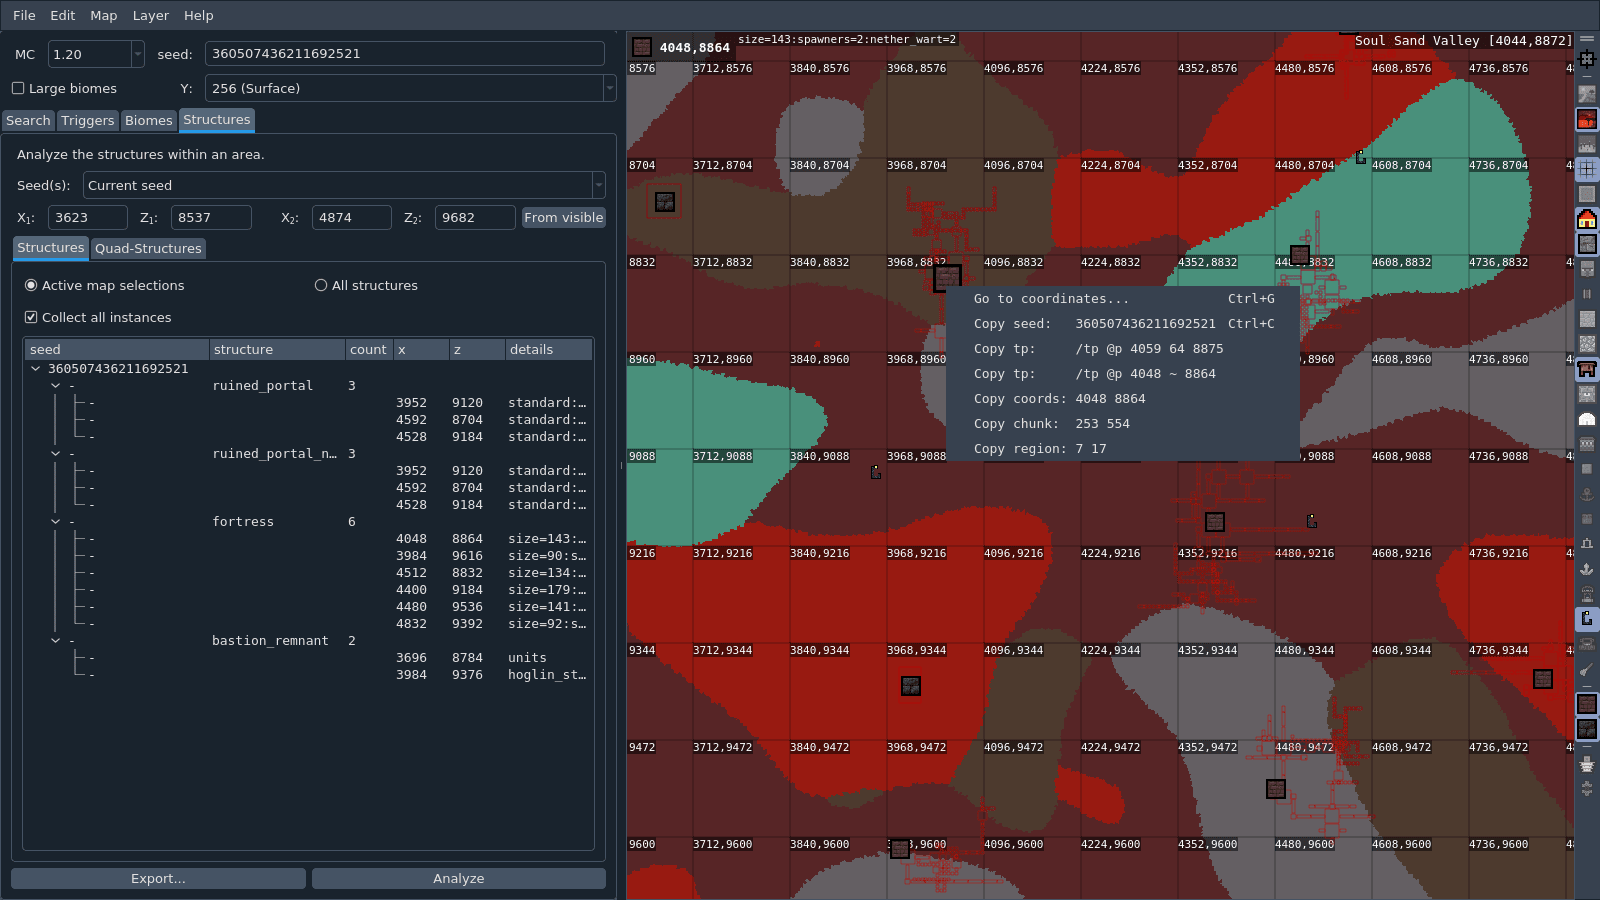Select All structures radio button
Screen dimensions: 1600x900
[321, 285]
